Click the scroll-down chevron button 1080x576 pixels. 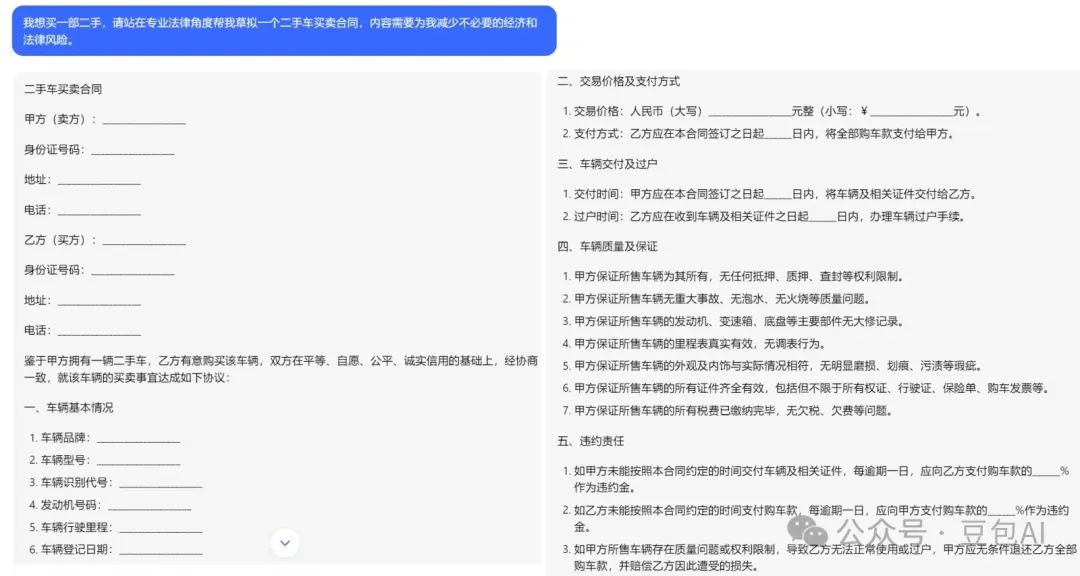point(285,543)
